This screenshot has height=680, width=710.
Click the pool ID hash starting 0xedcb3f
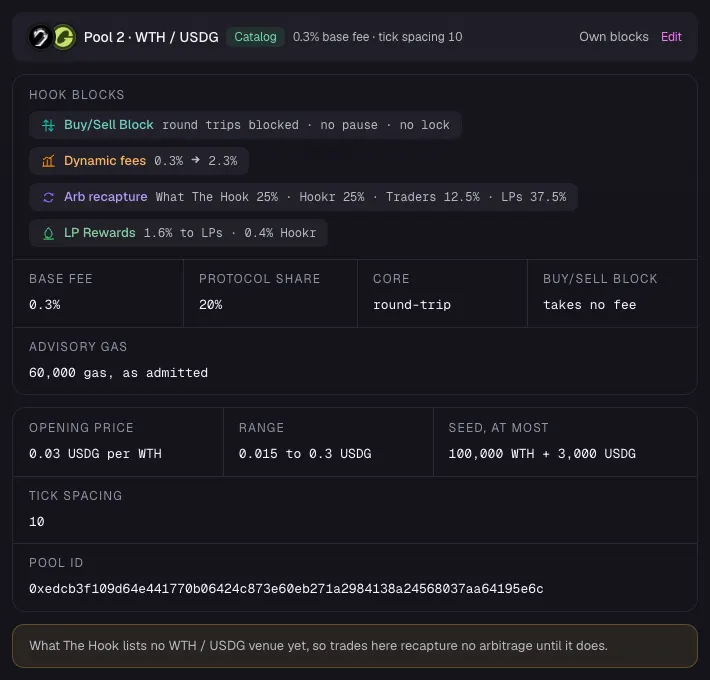click(286, 589)
